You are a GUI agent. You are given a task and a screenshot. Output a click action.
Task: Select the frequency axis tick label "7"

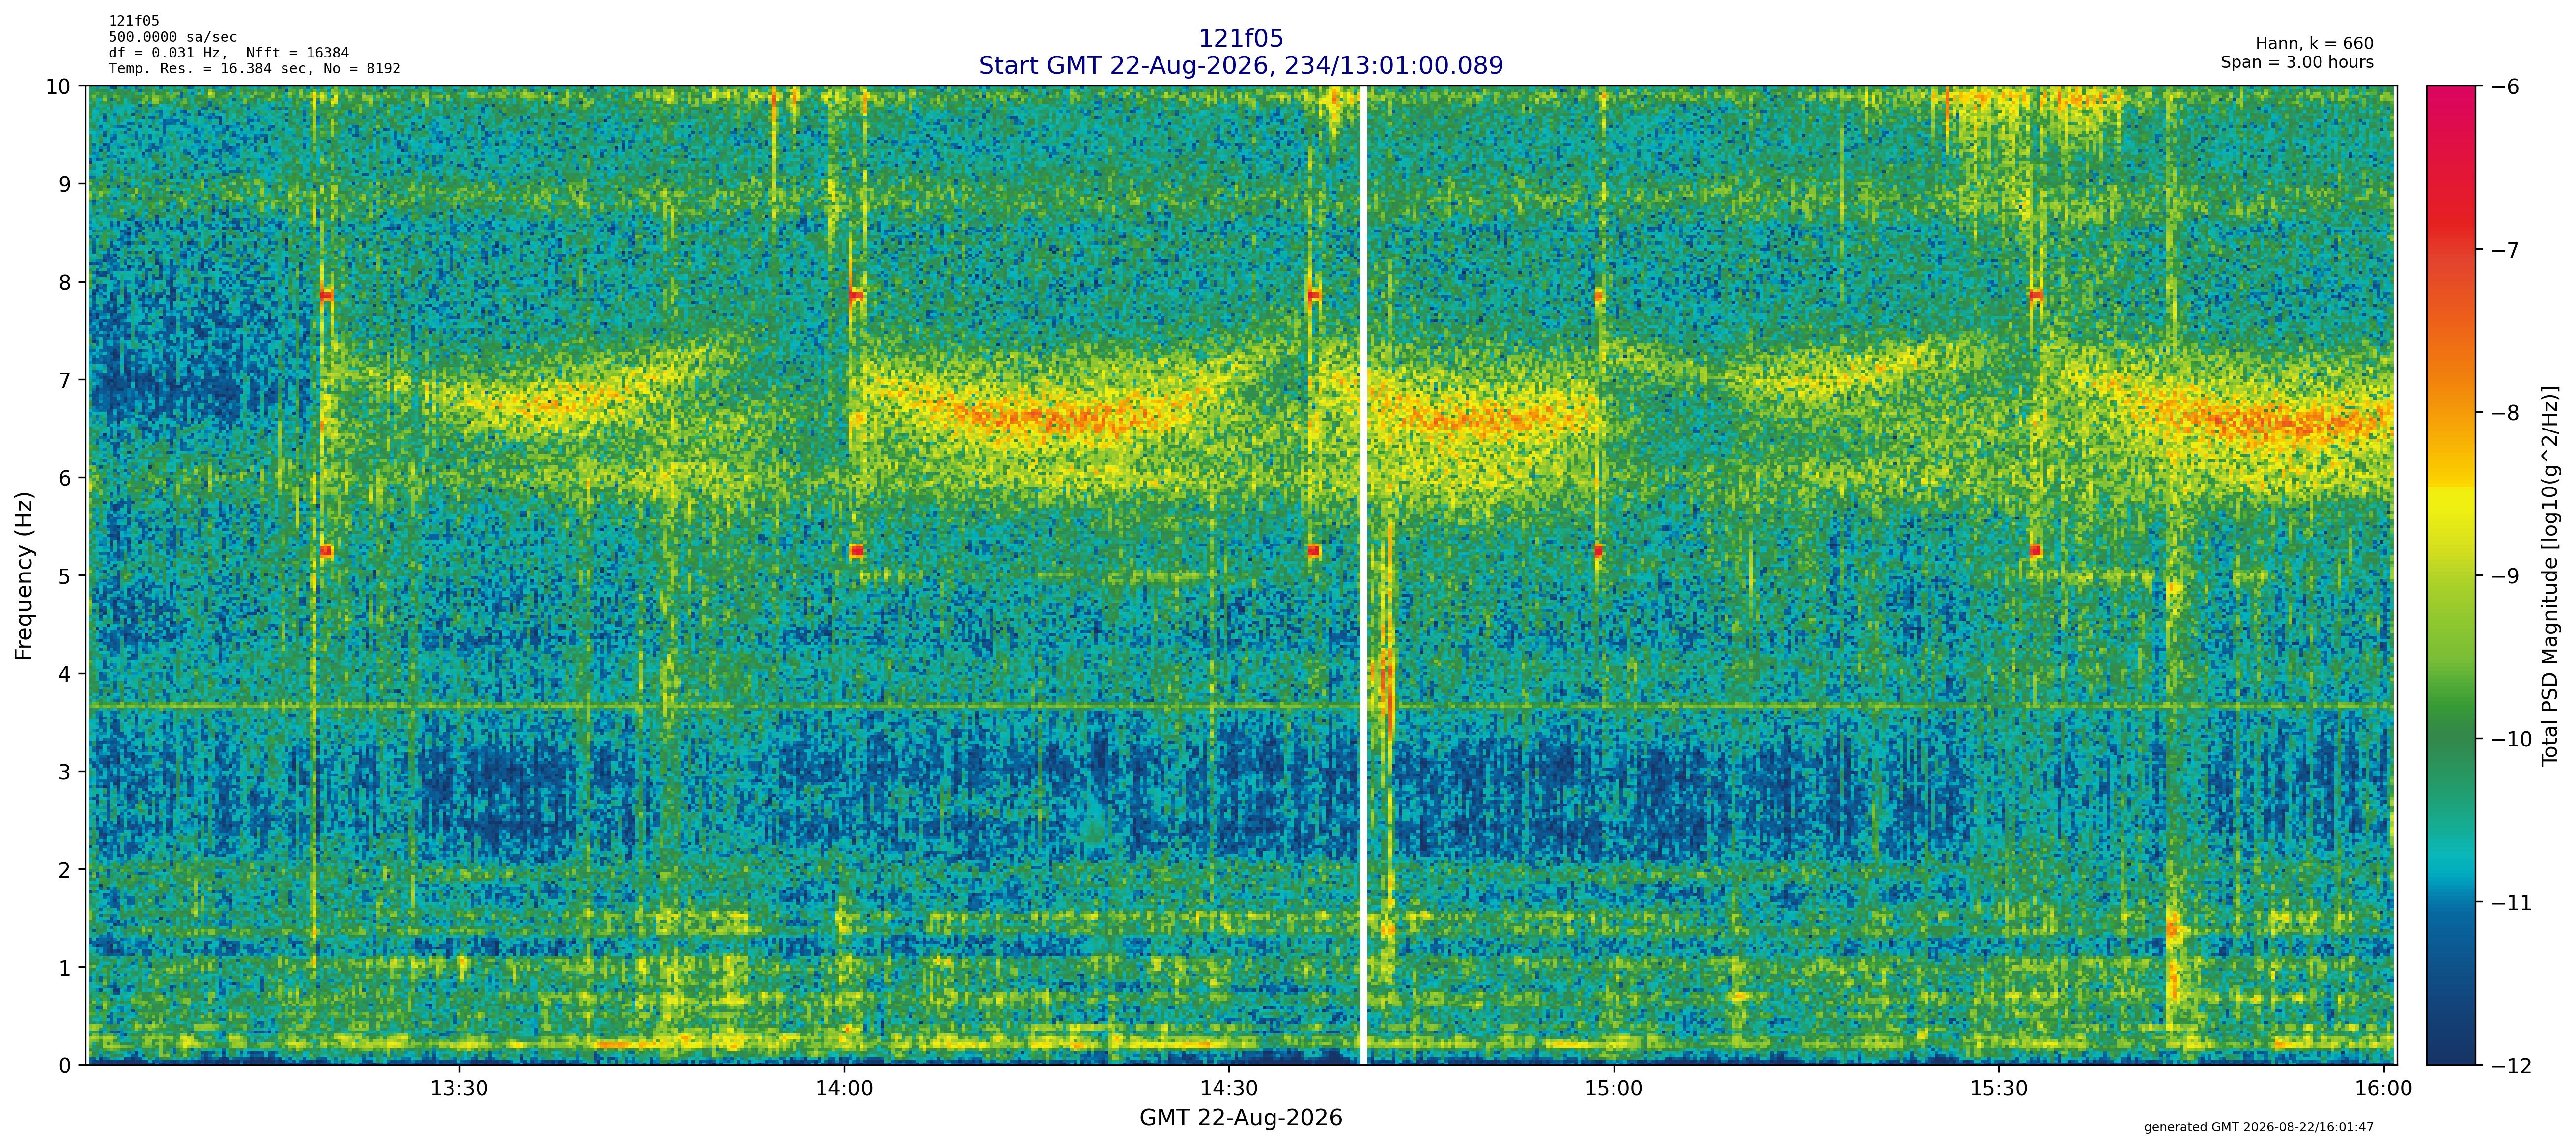click(x=66, y=380)
